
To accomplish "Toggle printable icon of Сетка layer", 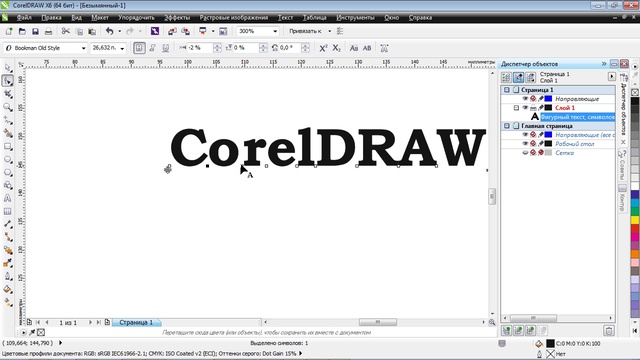I will click(533, 153).
